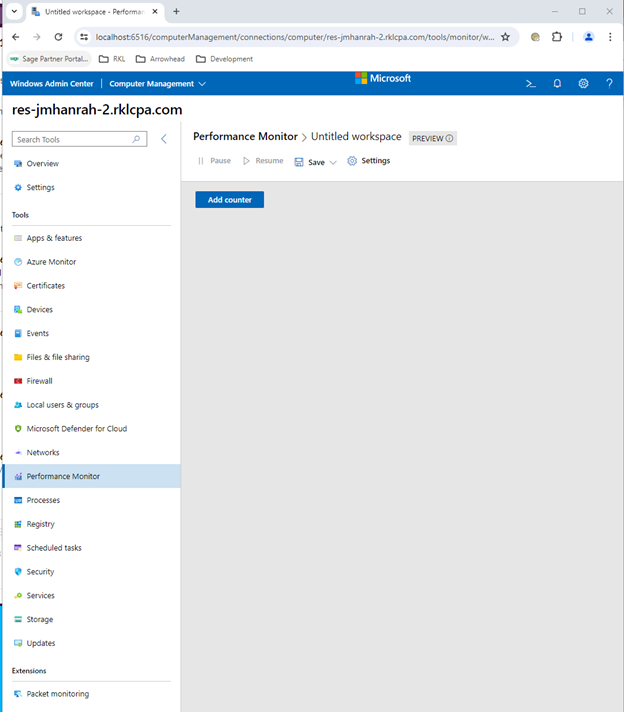
Task: Open Sage Partner Portal bookmark
Action: [x=50, y=59]
